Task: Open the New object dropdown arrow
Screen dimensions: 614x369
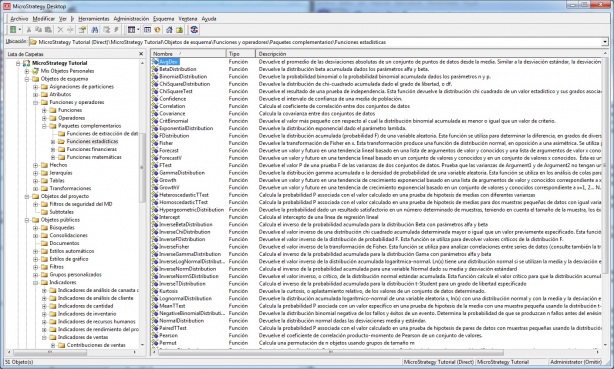Action: click(20, 30)
